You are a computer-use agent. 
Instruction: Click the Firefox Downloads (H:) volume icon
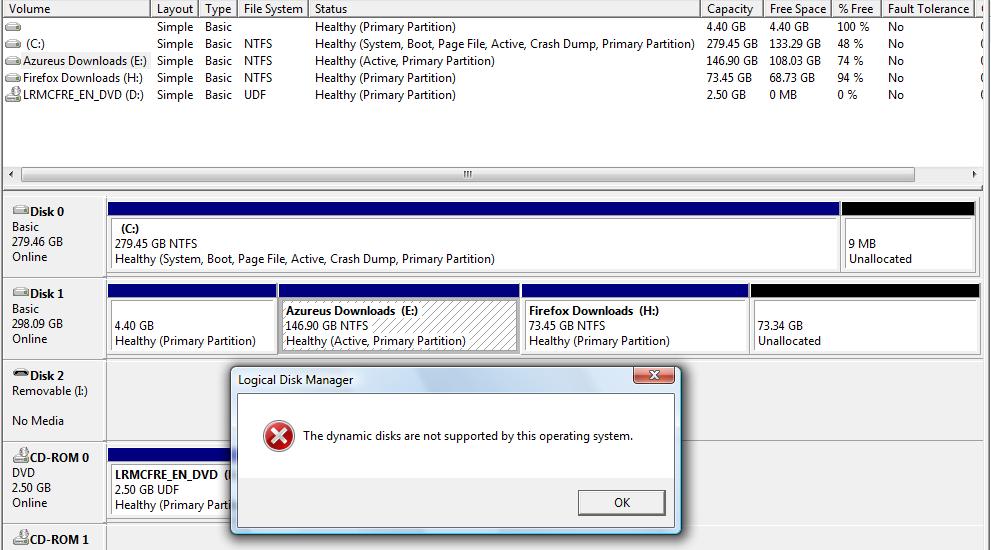point(13,78)
